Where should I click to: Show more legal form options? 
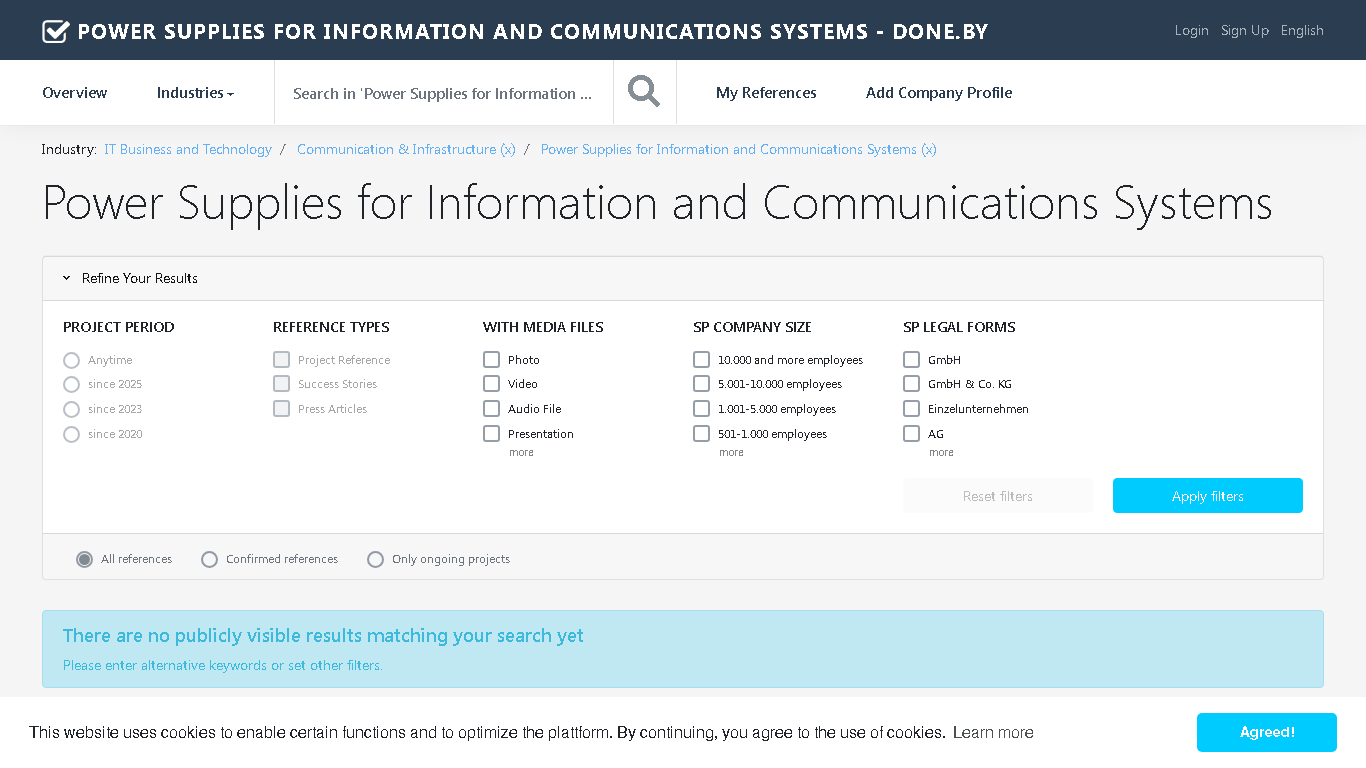coord(941,452)
